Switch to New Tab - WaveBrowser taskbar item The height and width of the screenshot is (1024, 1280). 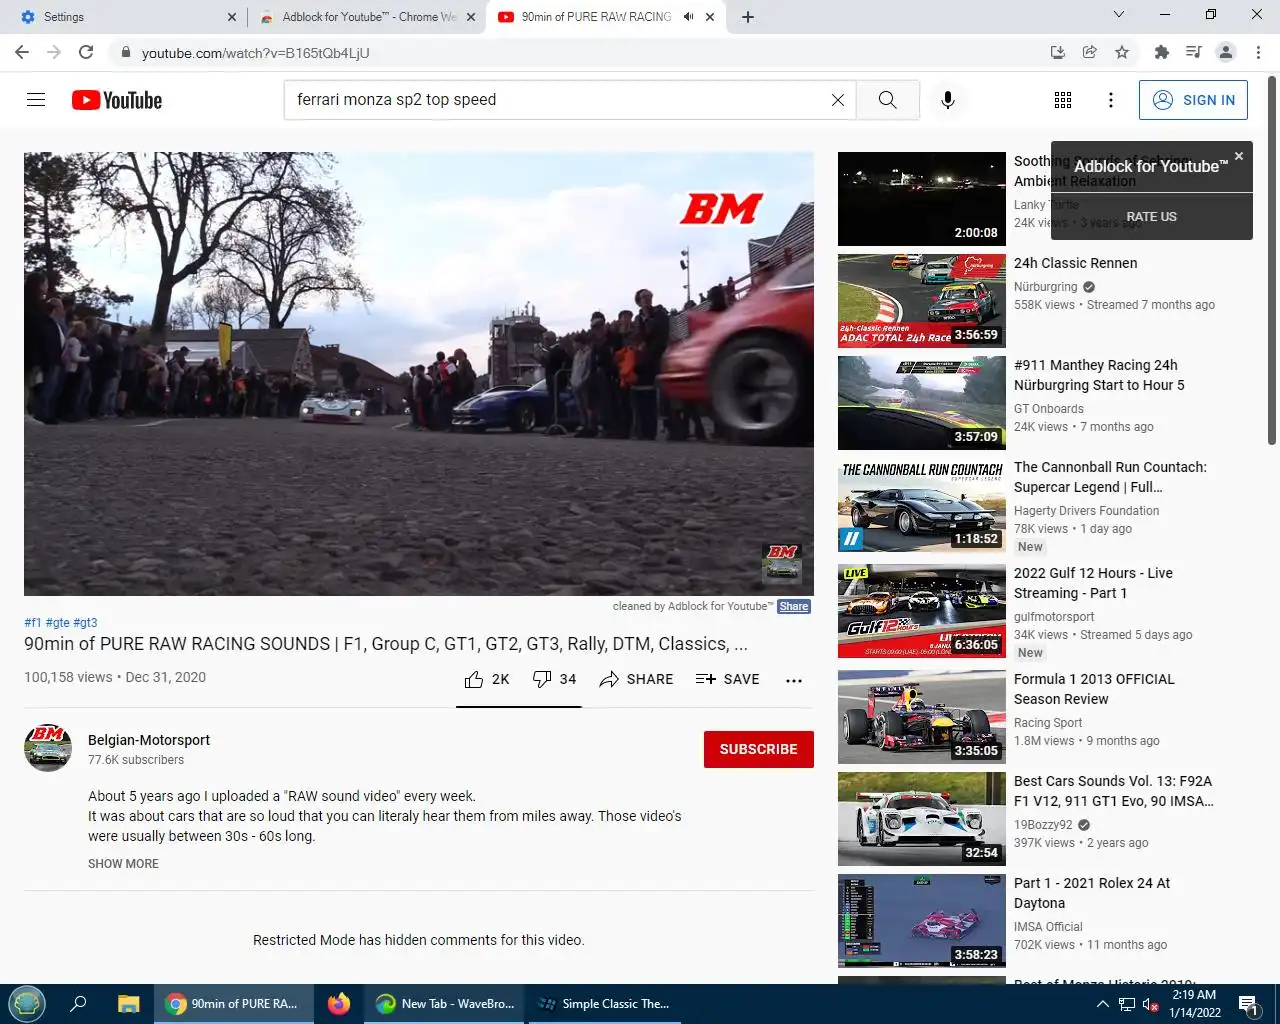coord(445,1004)
